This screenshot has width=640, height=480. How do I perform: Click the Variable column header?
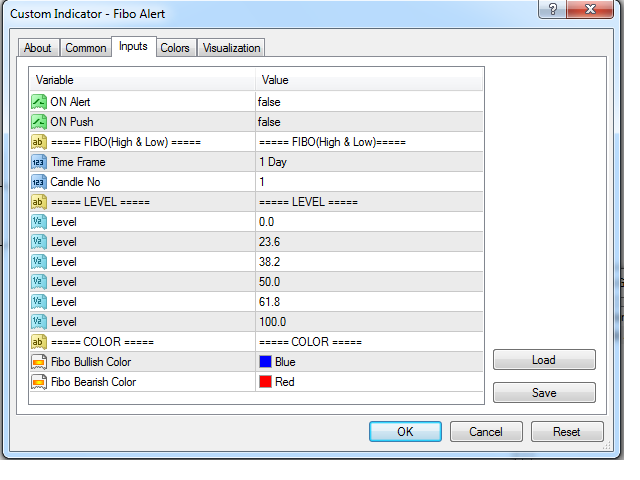click(x=142, y=80)
